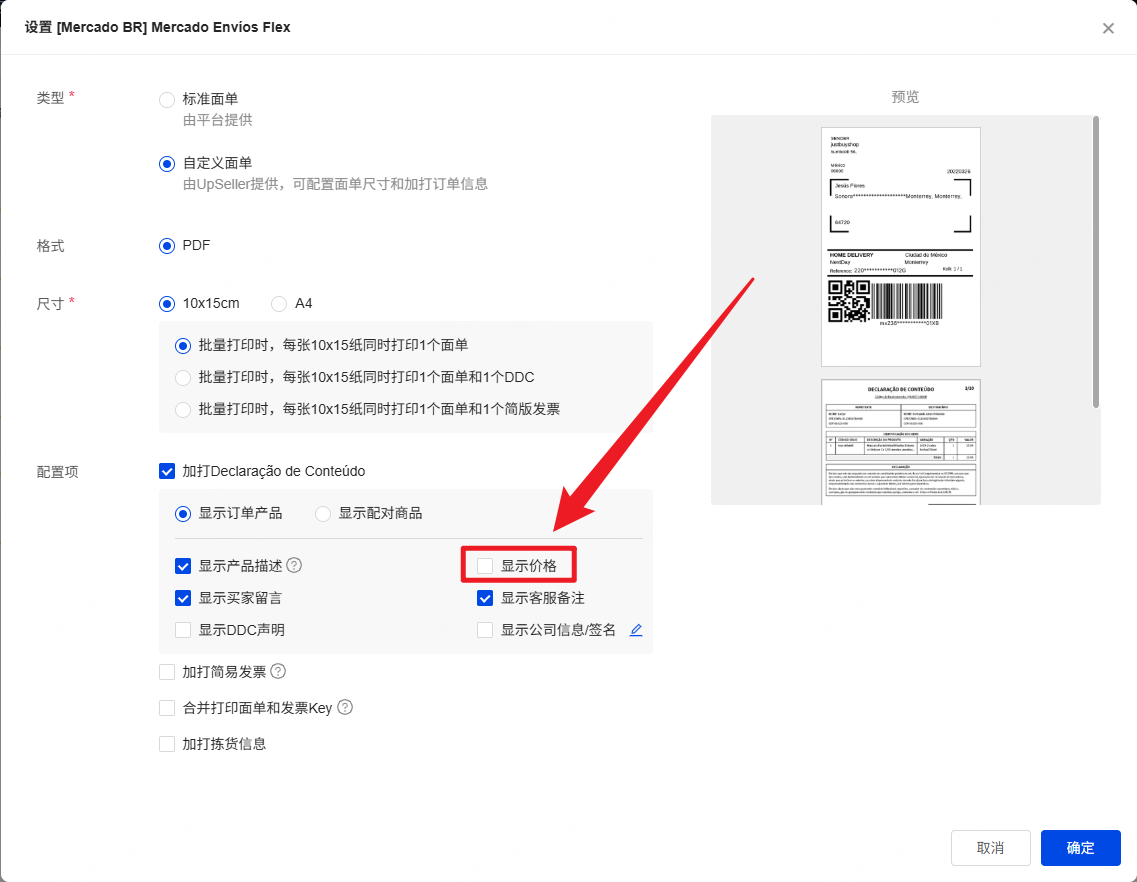Tick the 加打拣货信息 checkbox
The width and height of the screenshot is (1137, 882).
click(167, 744)
